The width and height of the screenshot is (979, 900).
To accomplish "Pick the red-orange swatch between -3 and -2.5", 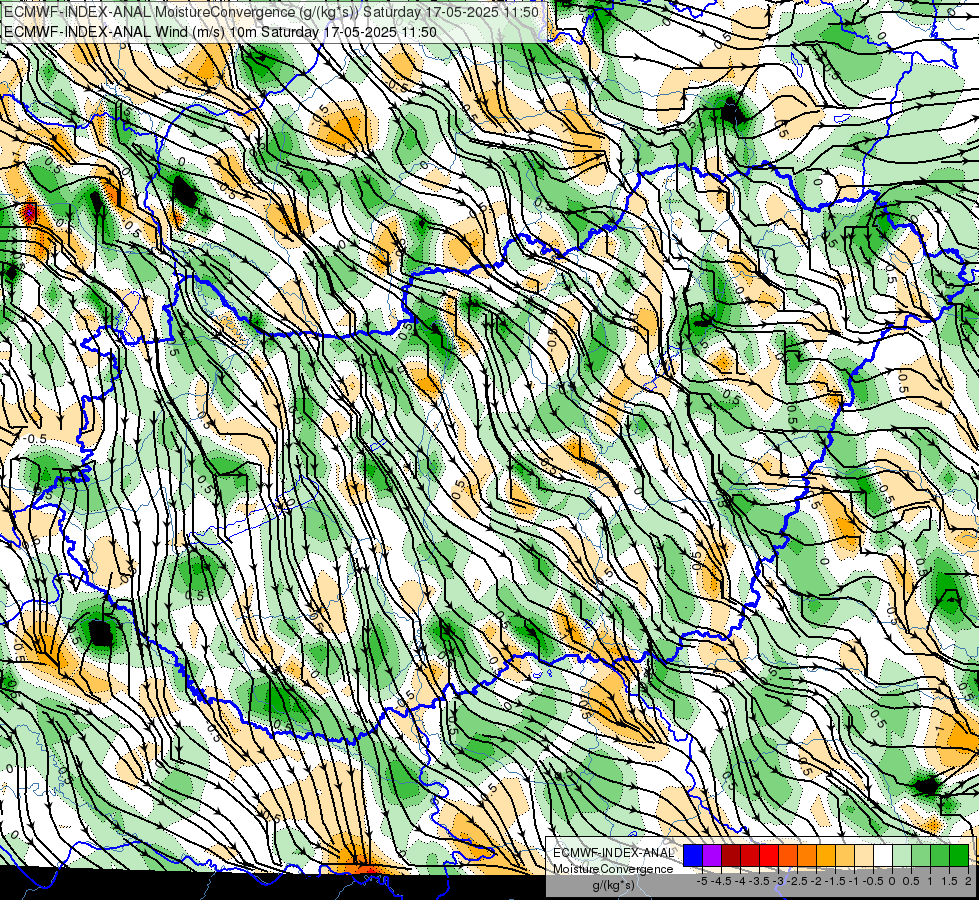I will coord(788,856).
